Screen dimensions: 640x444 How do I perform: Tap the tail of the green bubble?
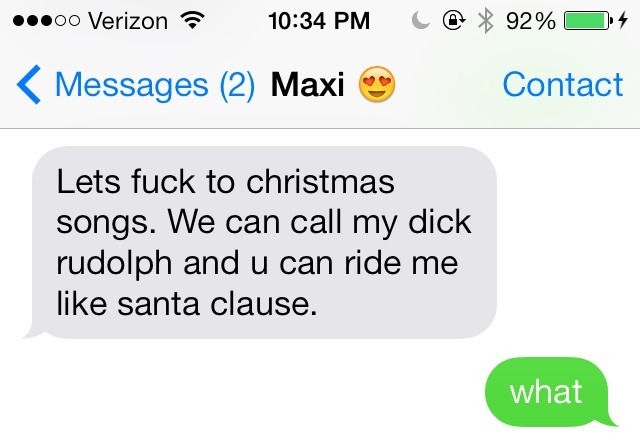click(610, 420)
